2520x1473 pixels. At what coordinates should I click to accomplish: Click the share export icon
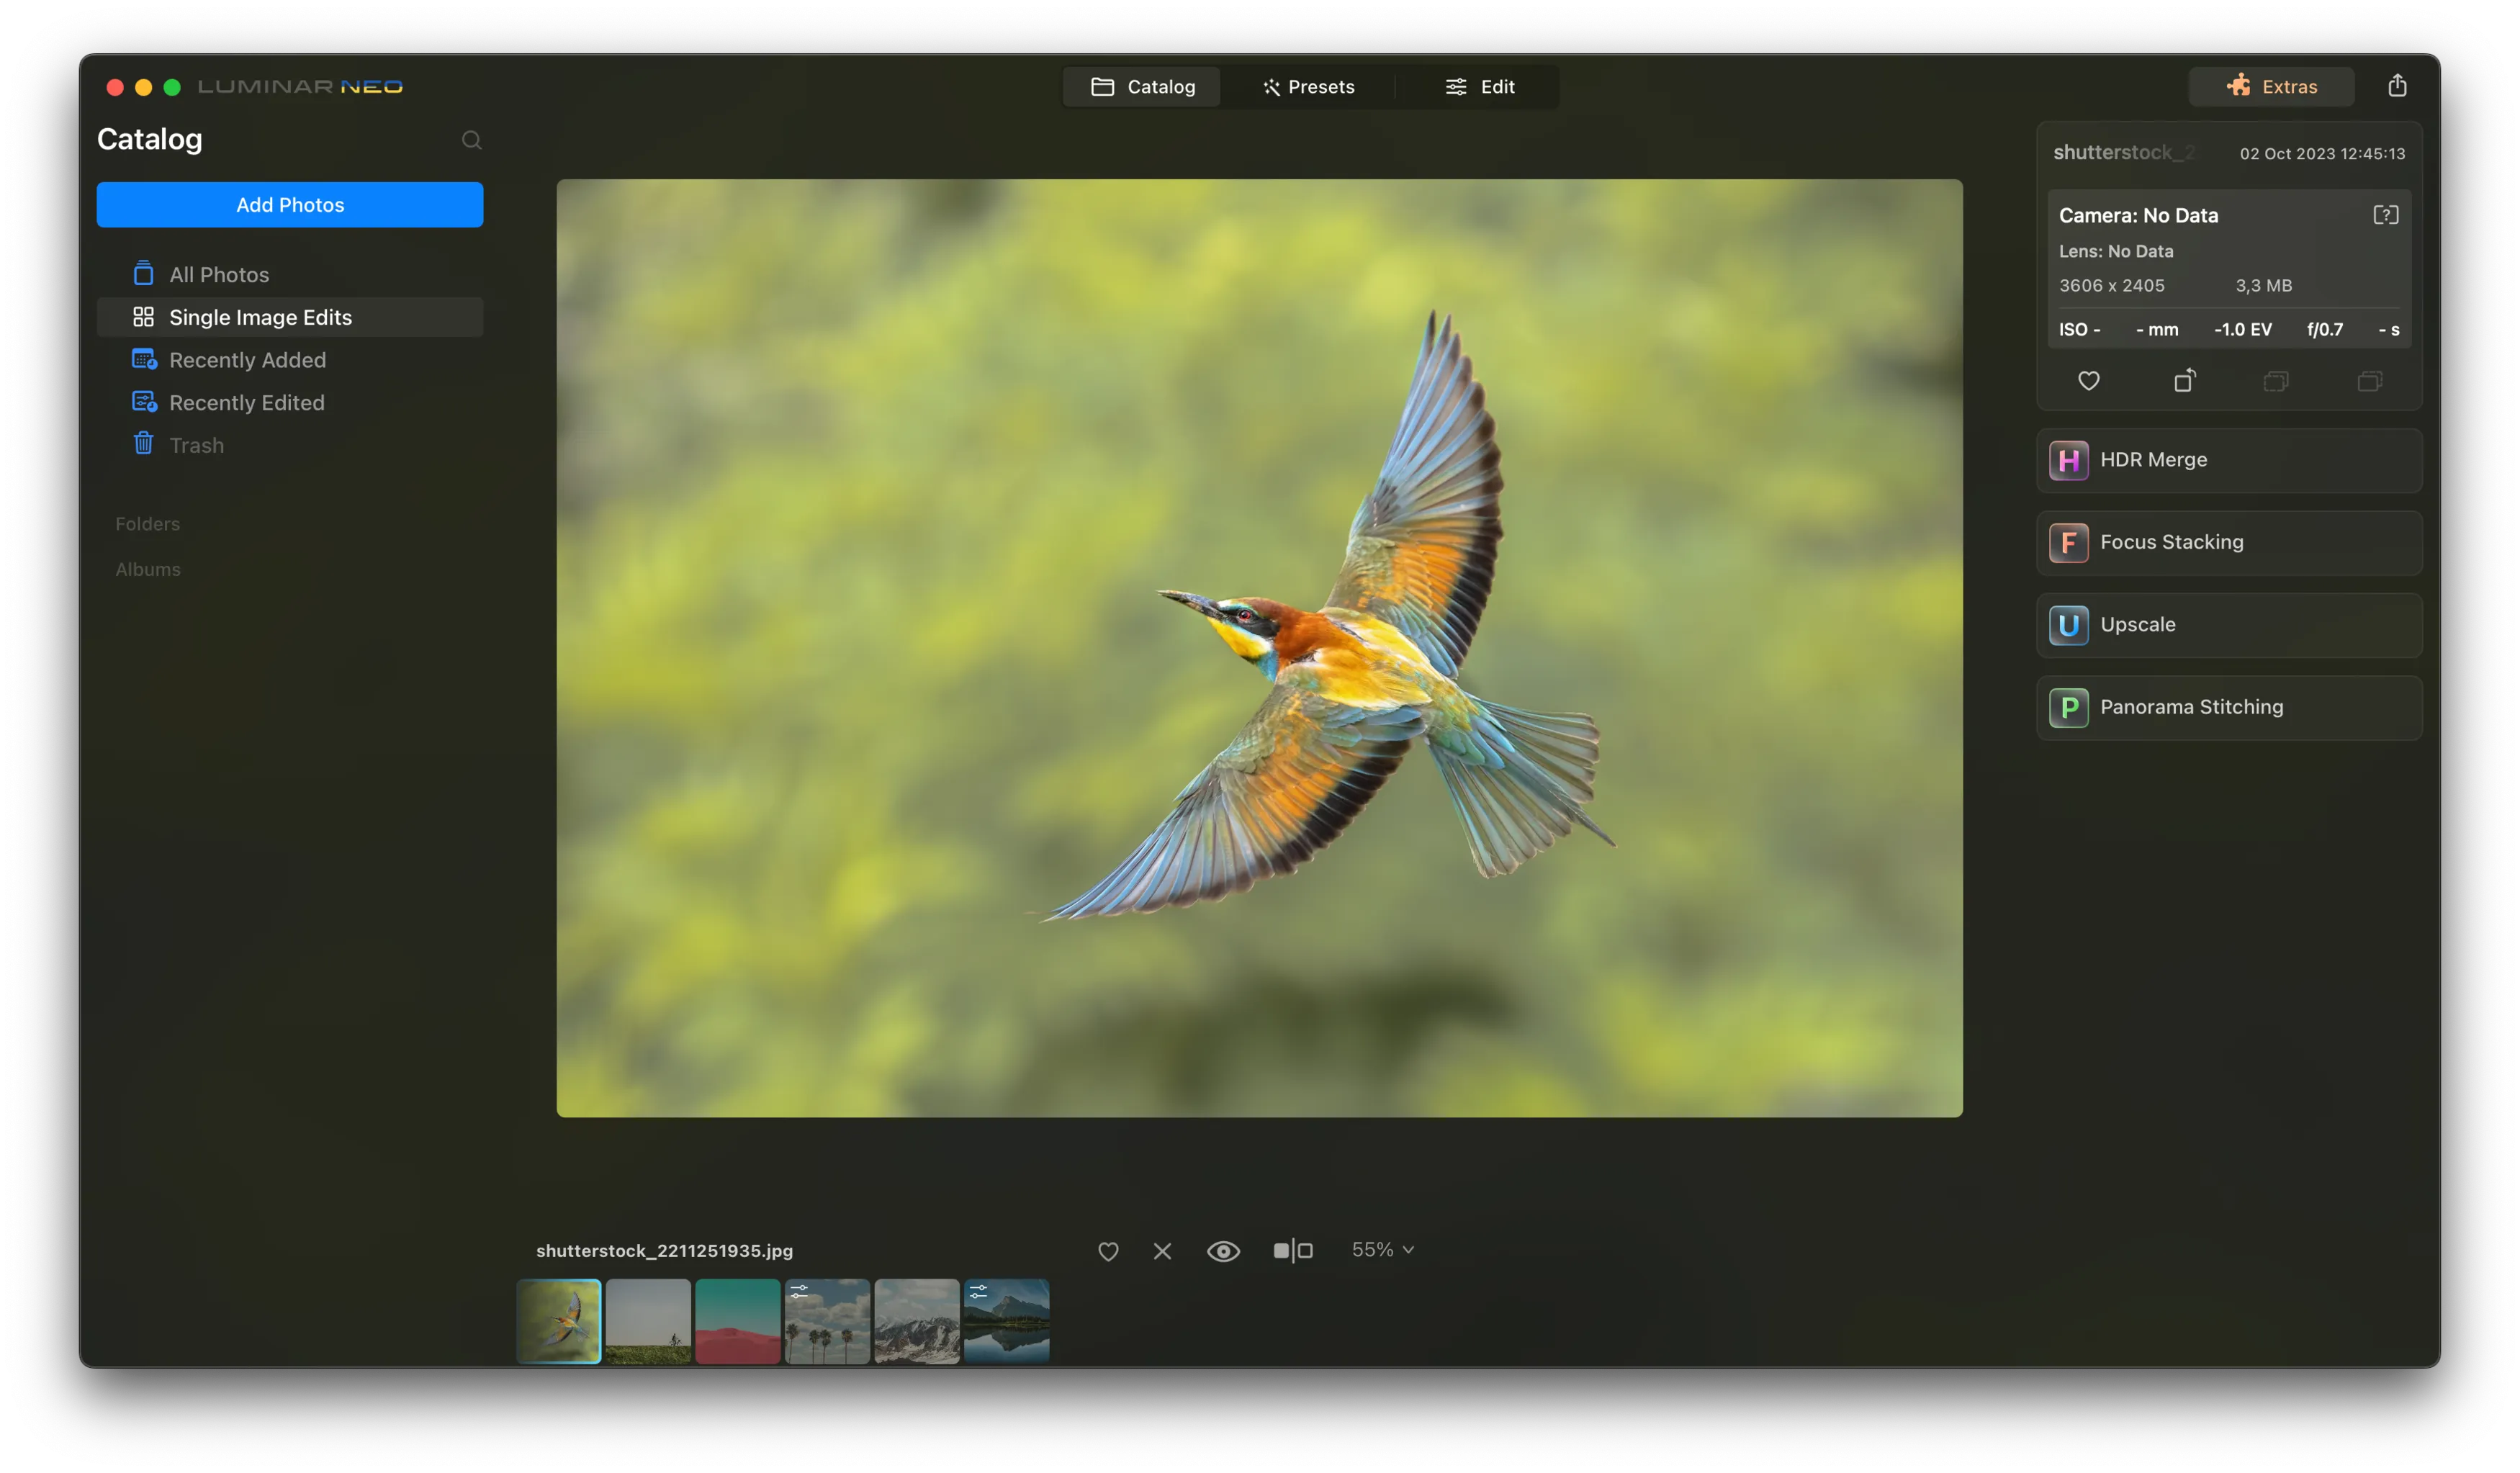point(2397,86)
